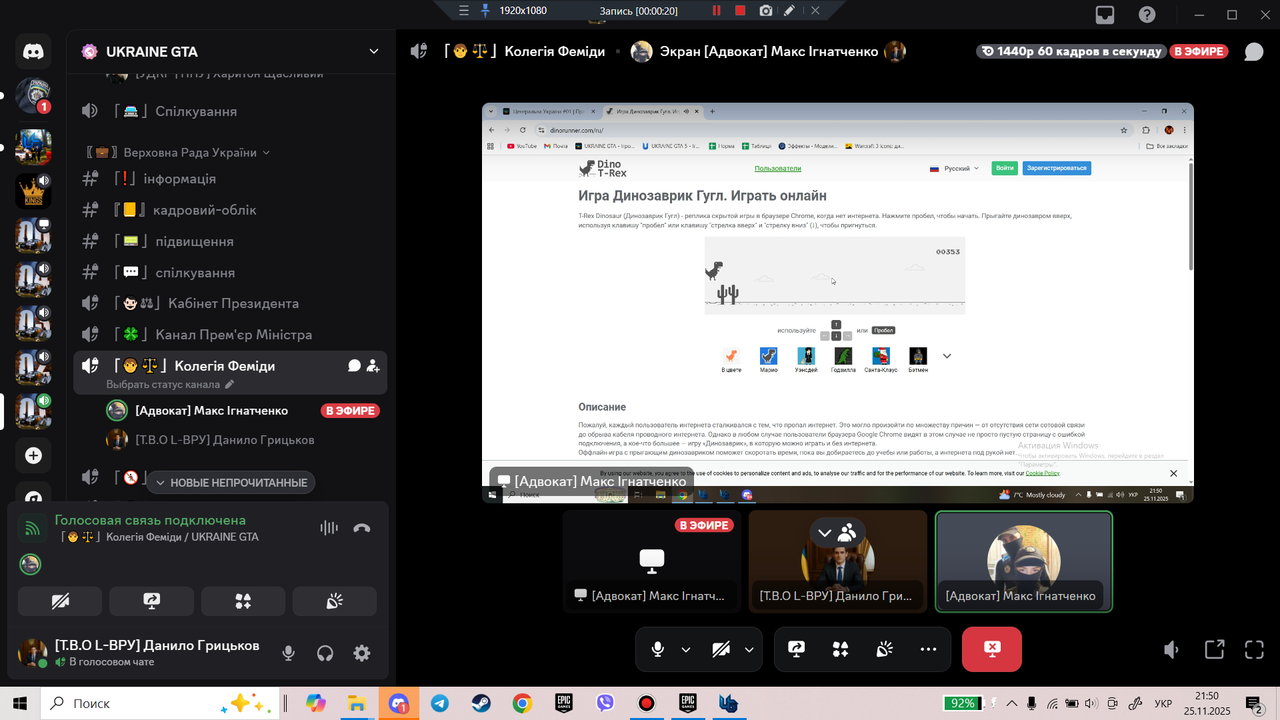1280x720 pixels.
Task: Open own profile in user panel
Action: point(140,653)
